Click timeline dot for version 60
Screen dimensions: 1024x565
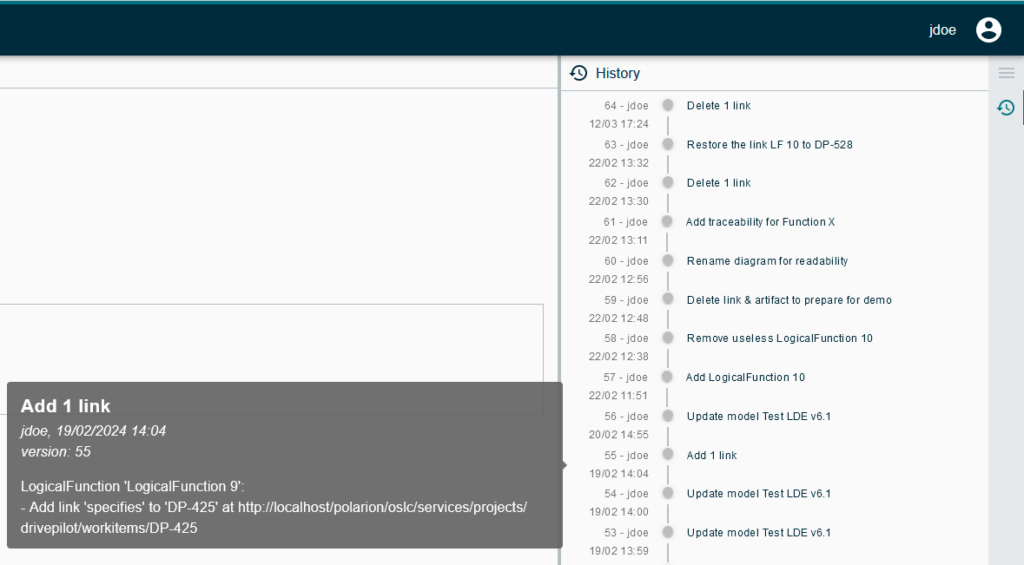point(667,261)
